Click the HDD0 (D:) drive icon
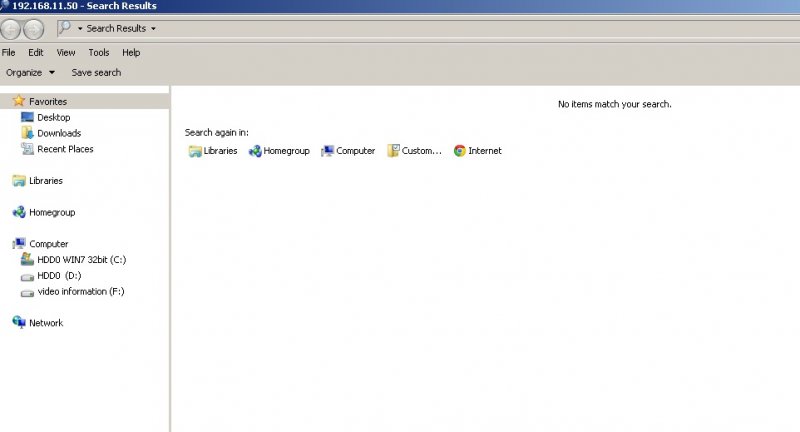This screenshot has width=800, height=432. 27,277
